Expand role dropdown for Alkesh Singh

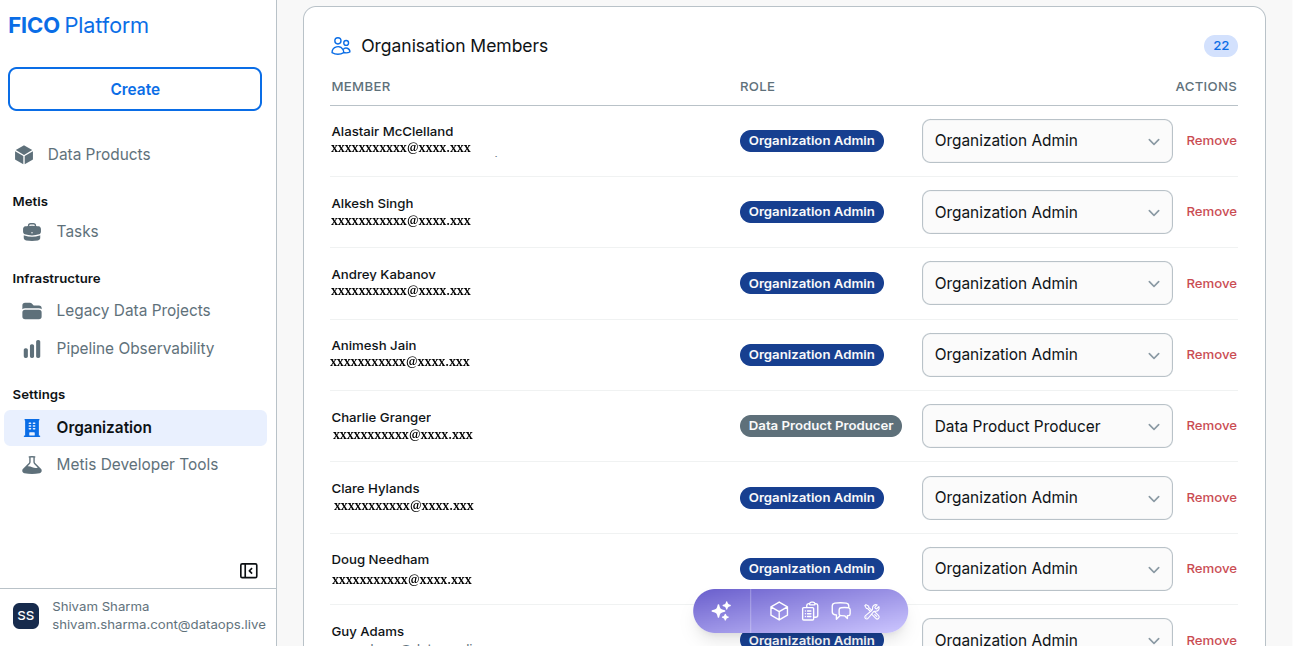point(1047,212)
